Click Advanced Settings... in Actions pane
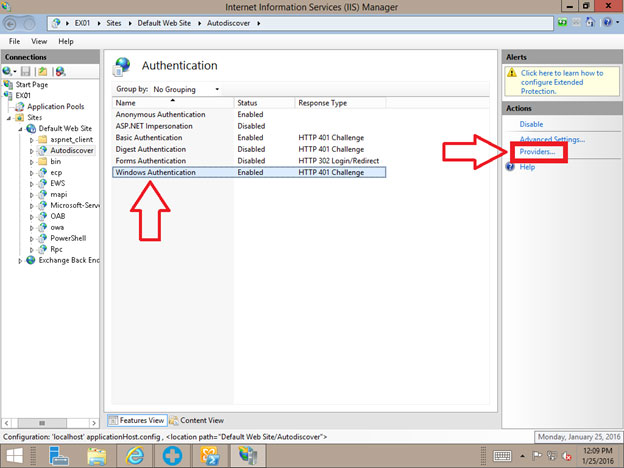The height and width of the screenshot is (468, 624). tap(552, 139)
